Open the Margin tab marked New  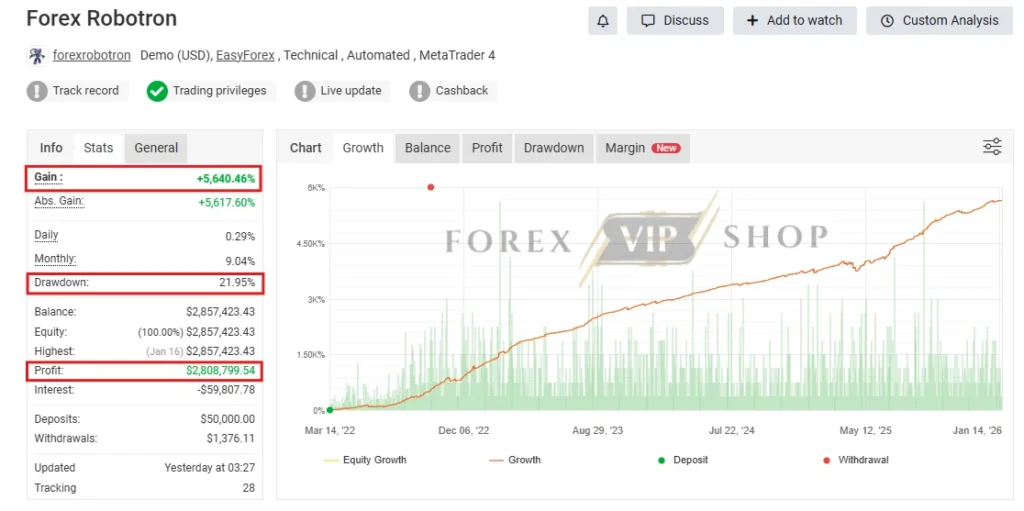point(643,148)
